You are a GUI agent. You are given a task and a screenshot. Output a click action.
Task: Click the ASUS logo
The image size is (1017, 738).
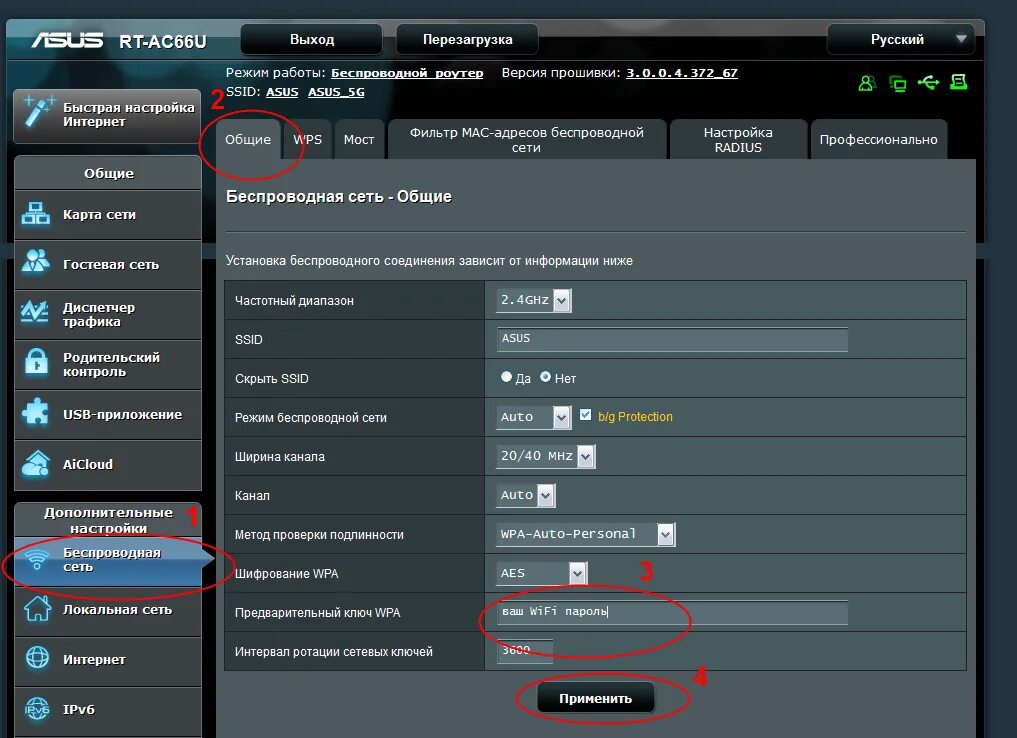coord(67,40)
